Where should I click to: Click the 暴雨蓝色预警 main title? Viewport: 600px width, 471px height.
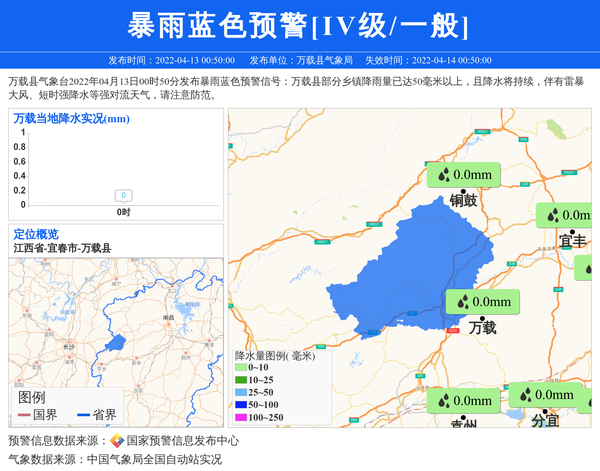click(x=299, y=25)
